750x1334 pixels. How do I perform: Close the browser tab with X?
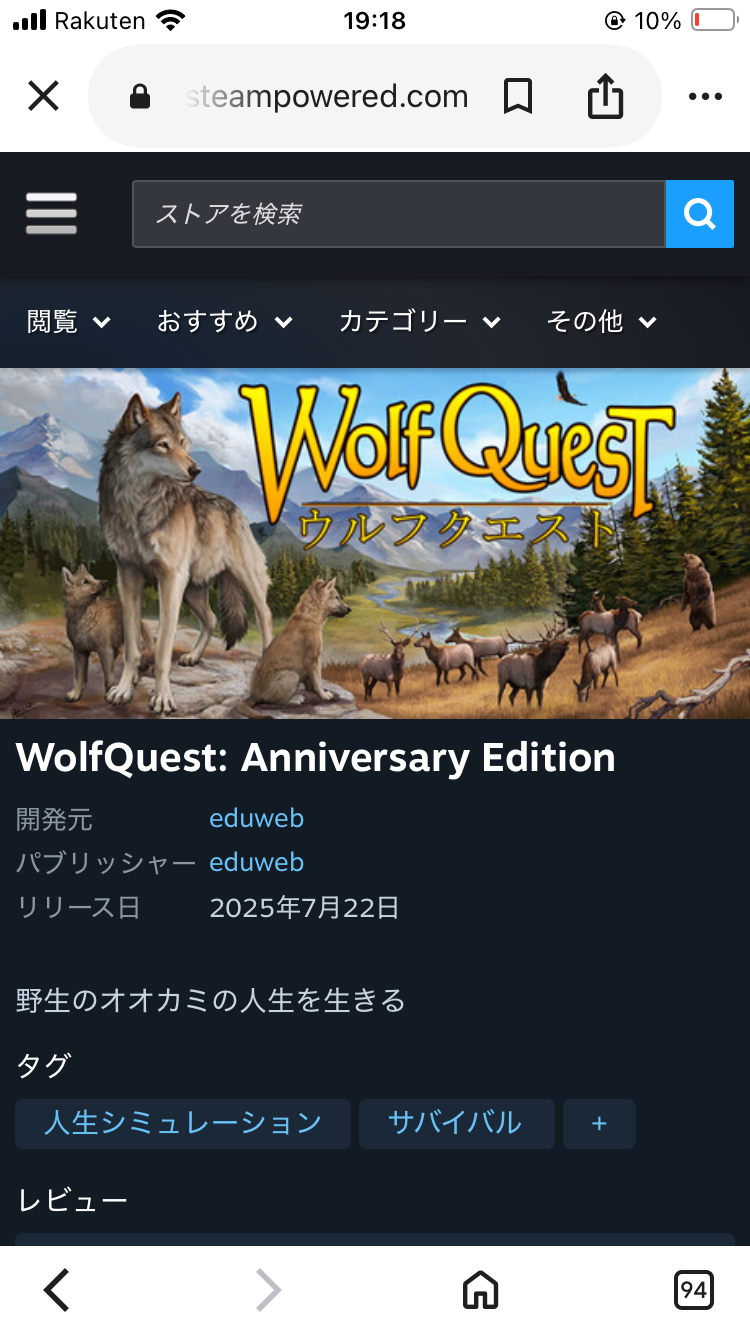[43, 97]
